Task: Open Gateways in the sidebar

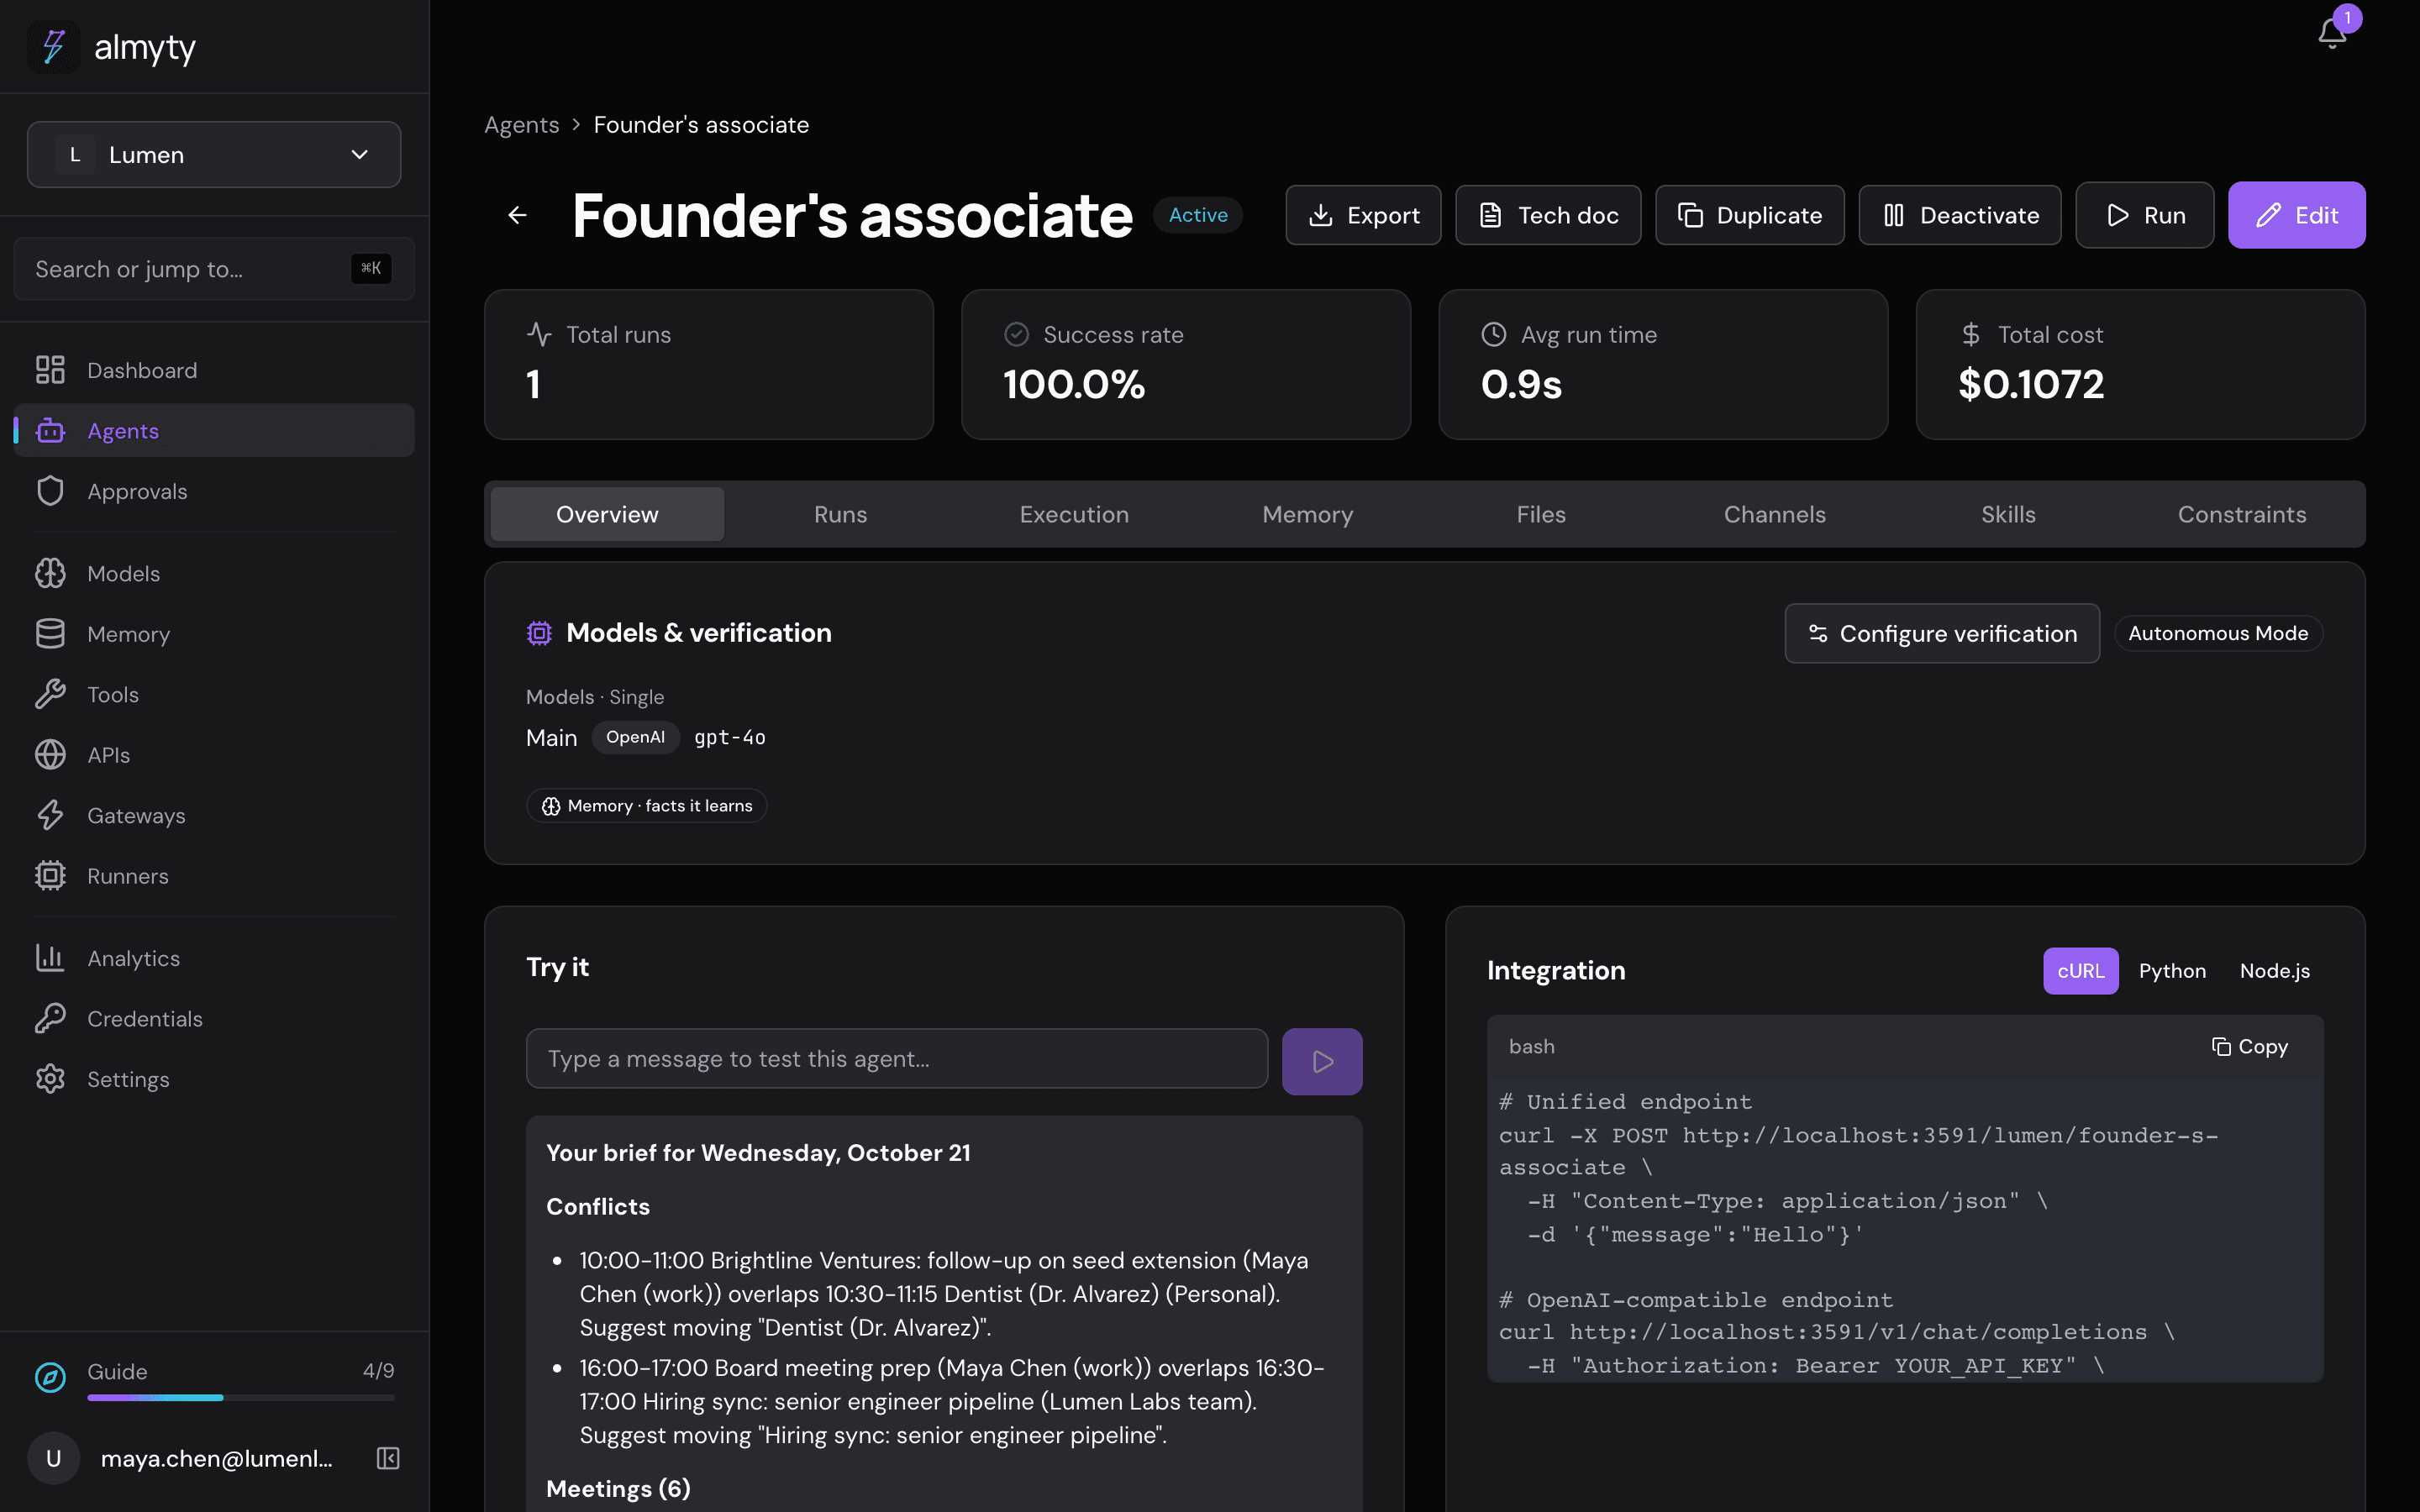Action: coord(214,815)
